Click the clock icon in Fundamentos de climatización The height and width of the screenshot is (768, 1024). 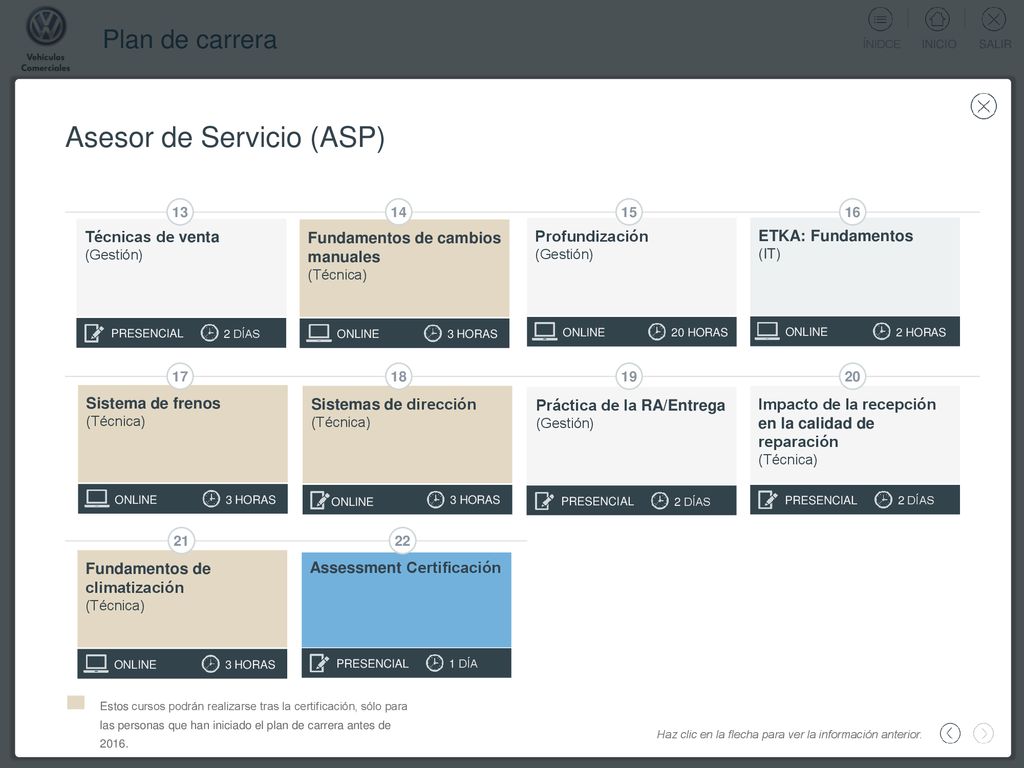tap(210, 664)
